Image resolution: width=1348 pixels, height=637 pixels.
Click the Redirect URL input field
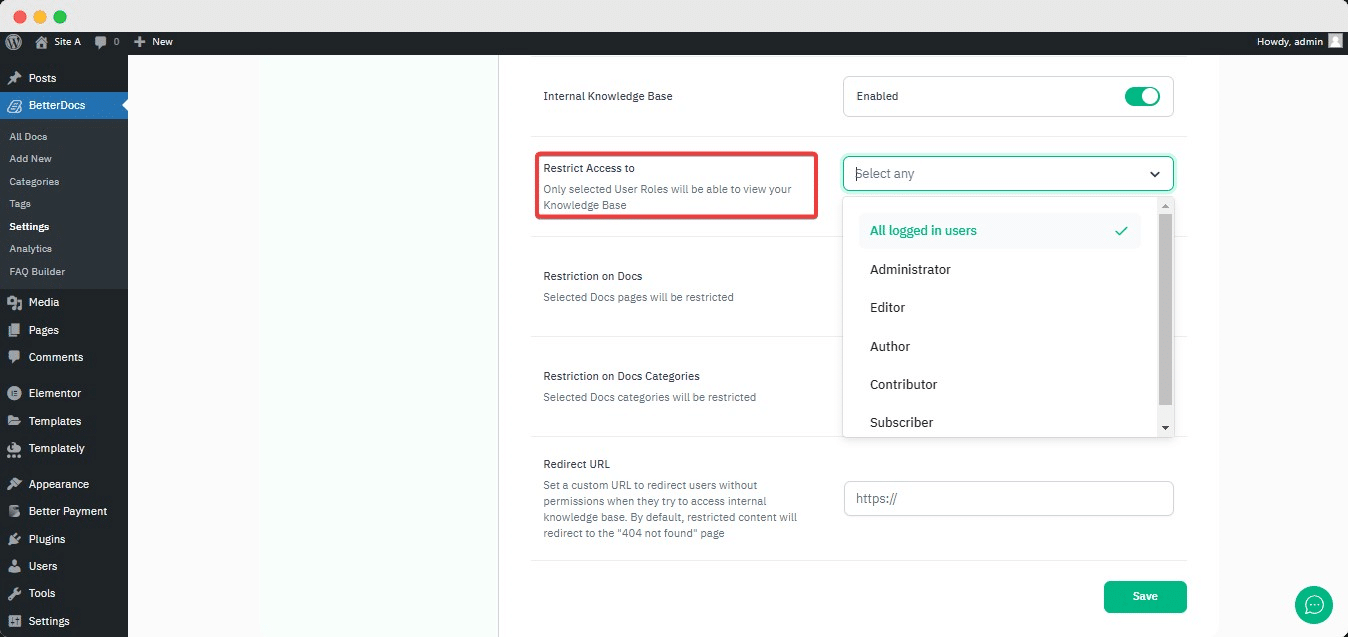pos(1007,498)
